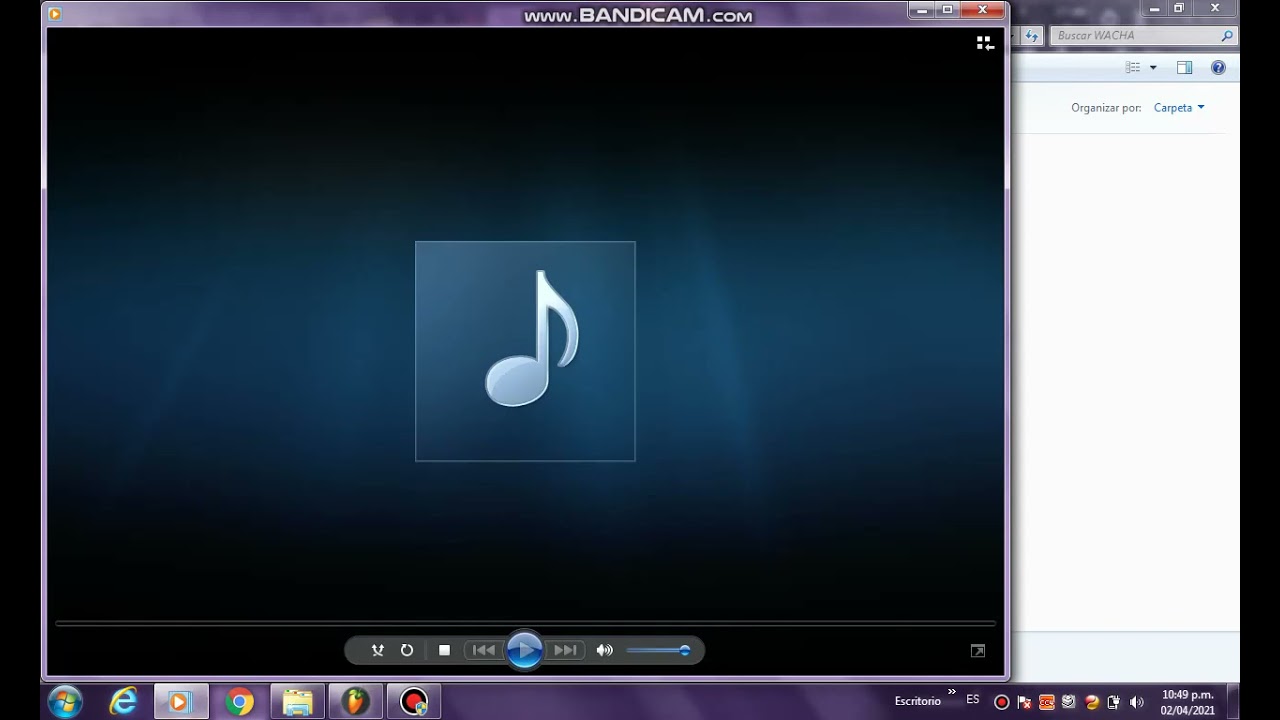Click the search magnifier in Explorer
Viewport: 1280px width, 720px height.
click(1227, 36)
